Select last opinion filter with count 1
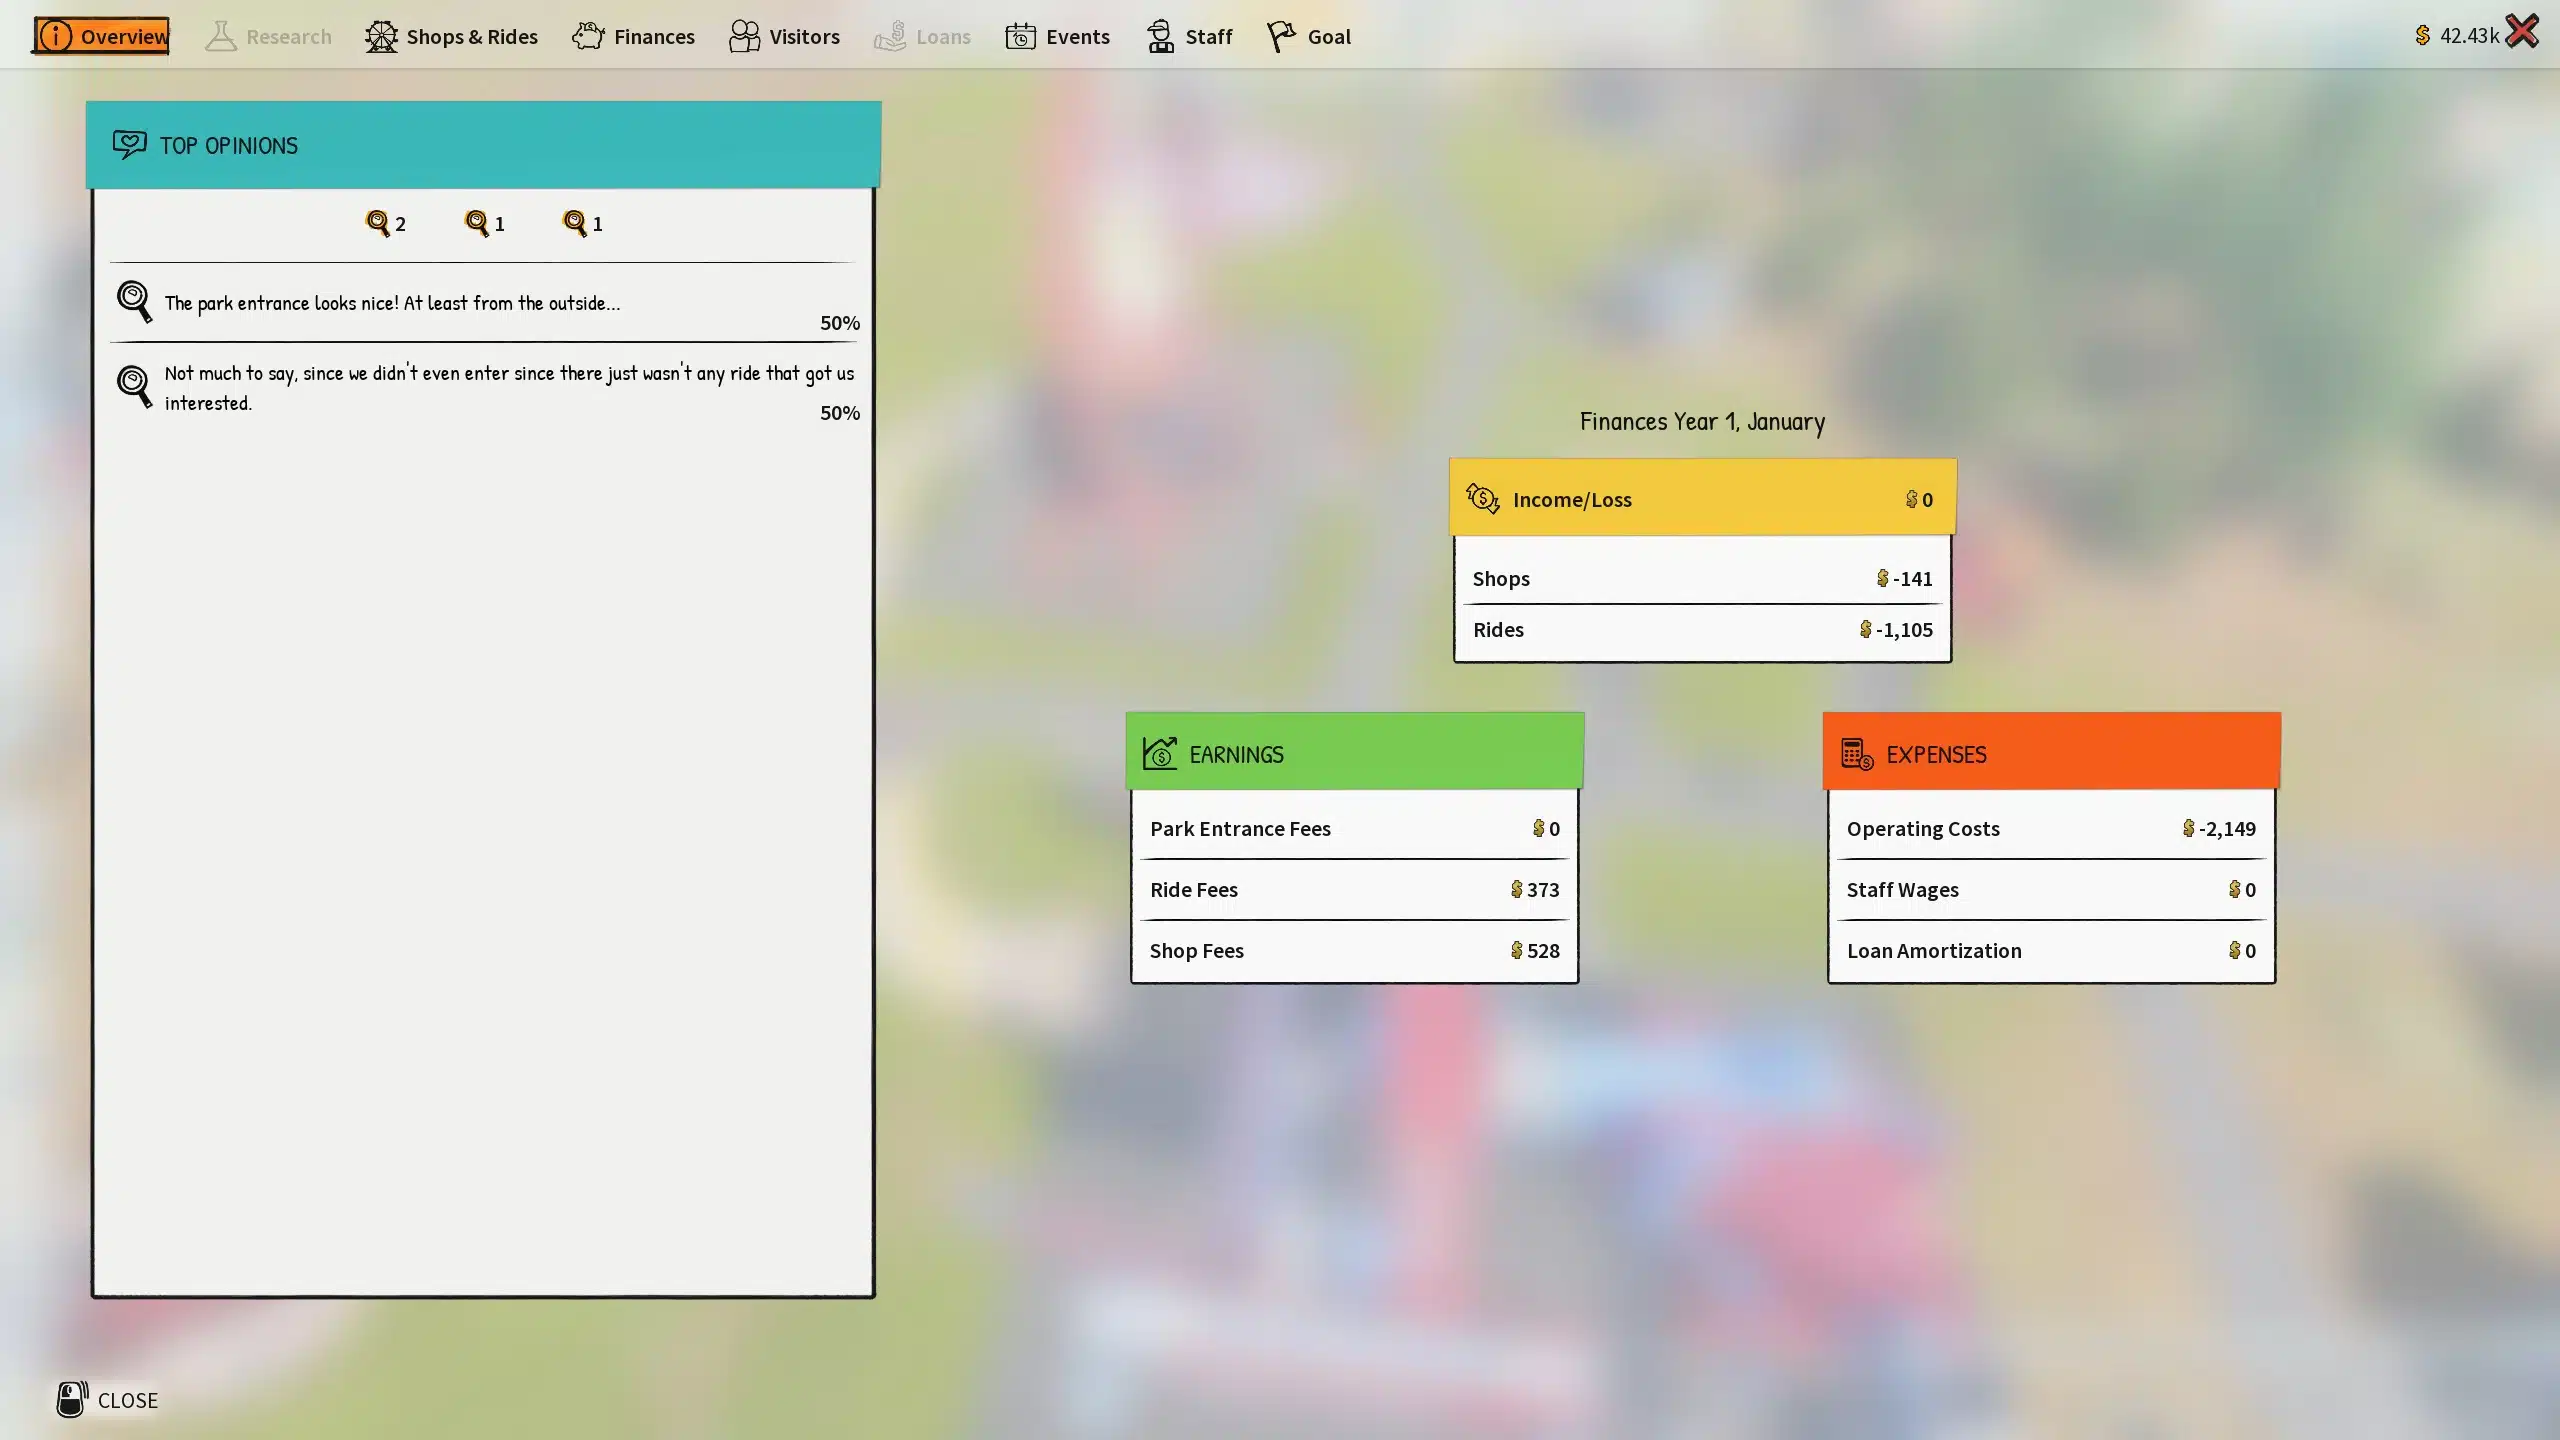Screen dimensions: 2560x1440 point(582,223)
